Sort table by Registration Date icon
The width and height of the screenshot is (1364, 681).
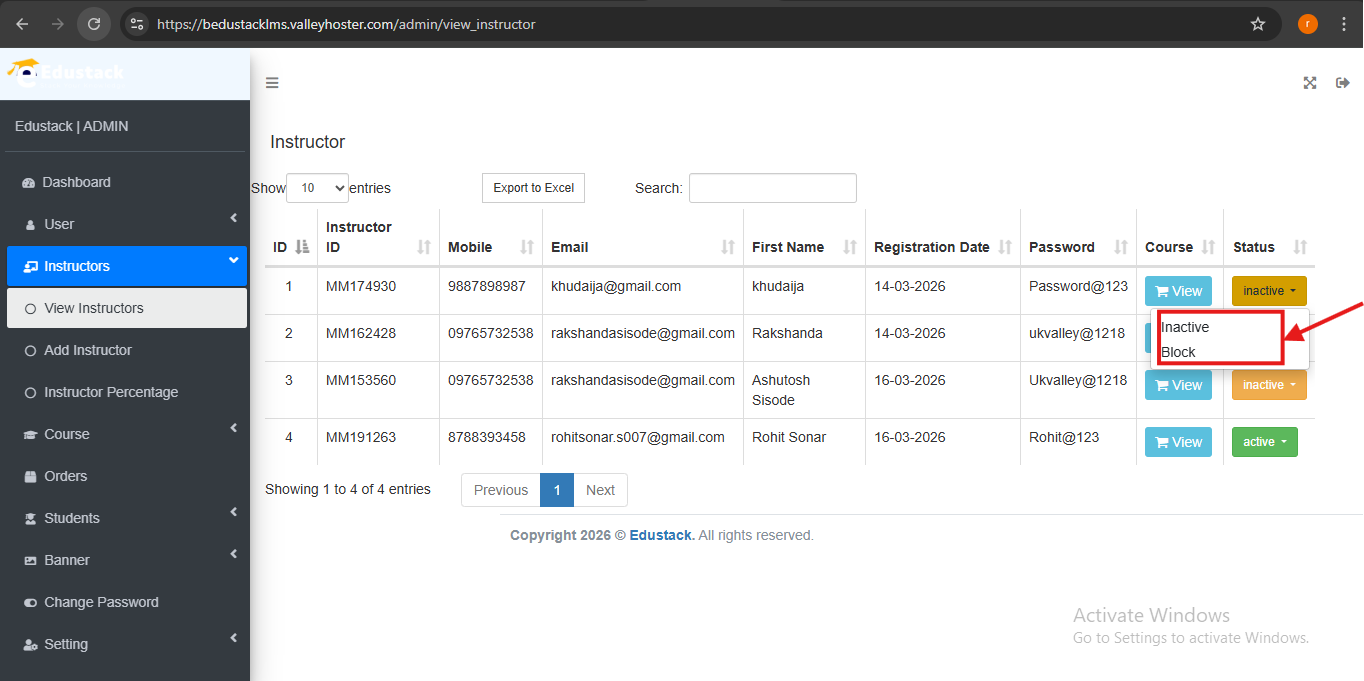1005,247
